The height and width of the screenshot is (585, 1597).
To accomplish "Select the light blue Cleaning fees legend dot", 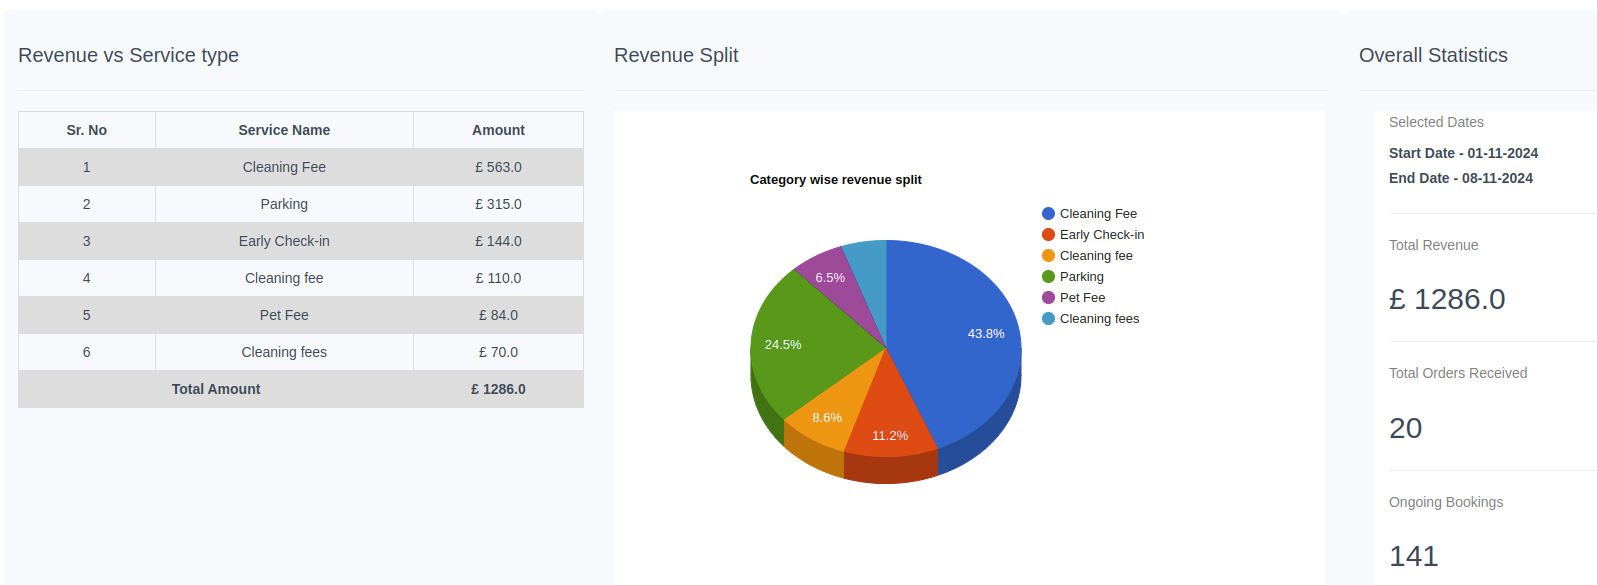I will [1048, 319].
